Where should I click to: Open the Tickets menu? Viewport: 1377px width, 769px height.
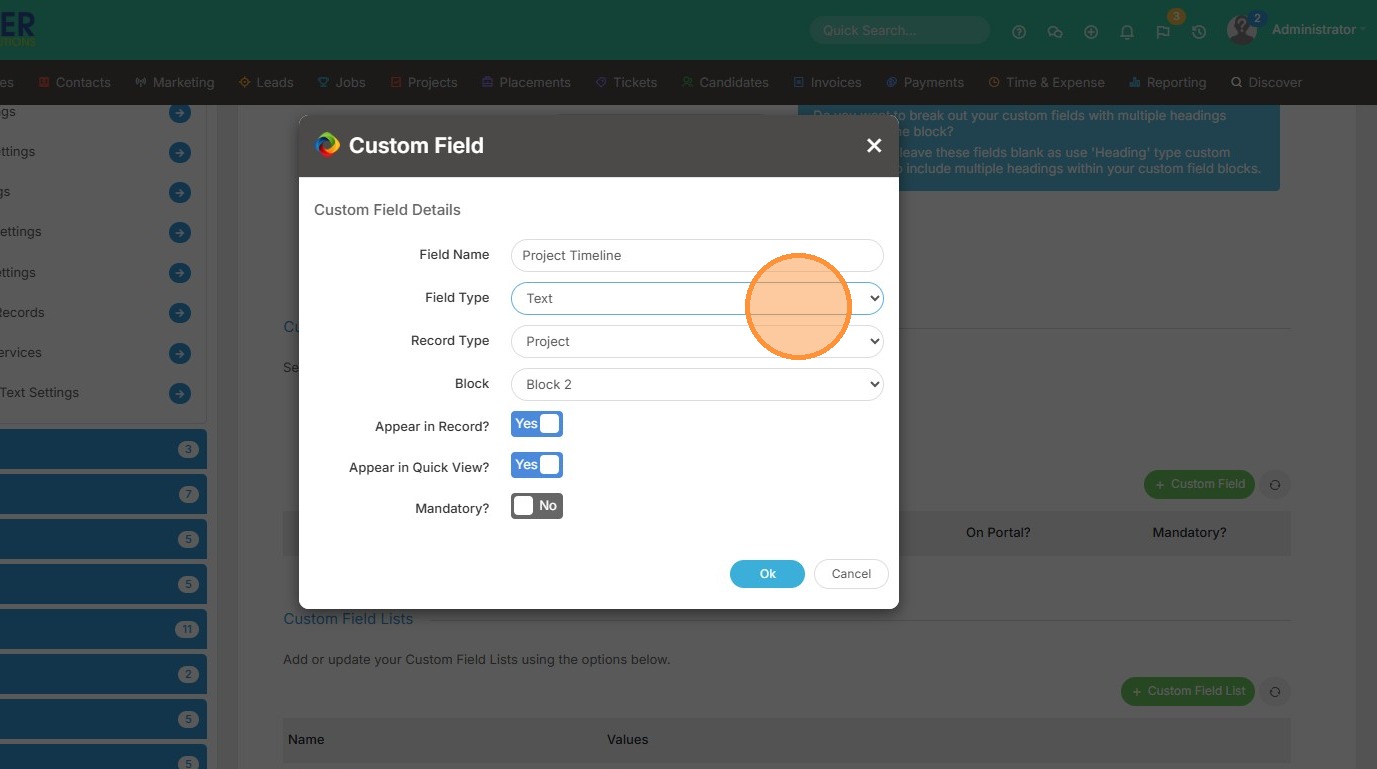[x=627, y=82]
